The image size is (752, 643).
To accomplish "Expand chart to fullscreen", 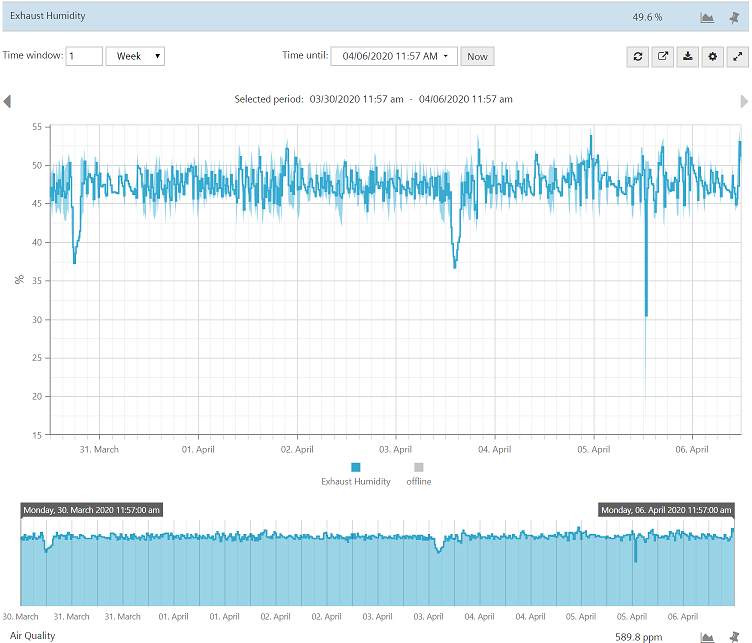I will coord(738,57).
